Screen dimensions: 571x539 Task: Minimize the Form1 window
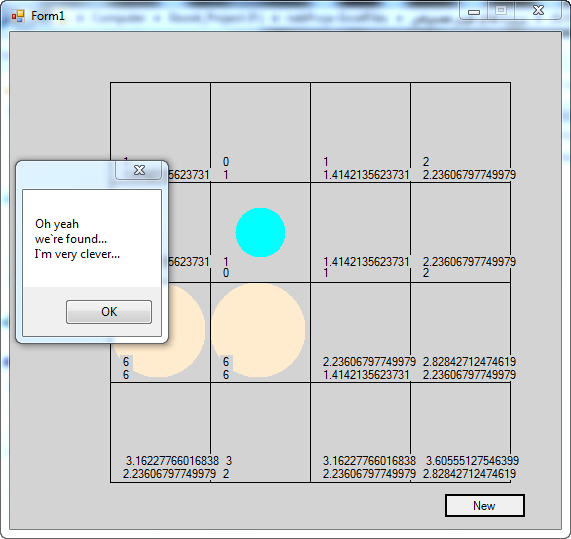click(473, 11)
